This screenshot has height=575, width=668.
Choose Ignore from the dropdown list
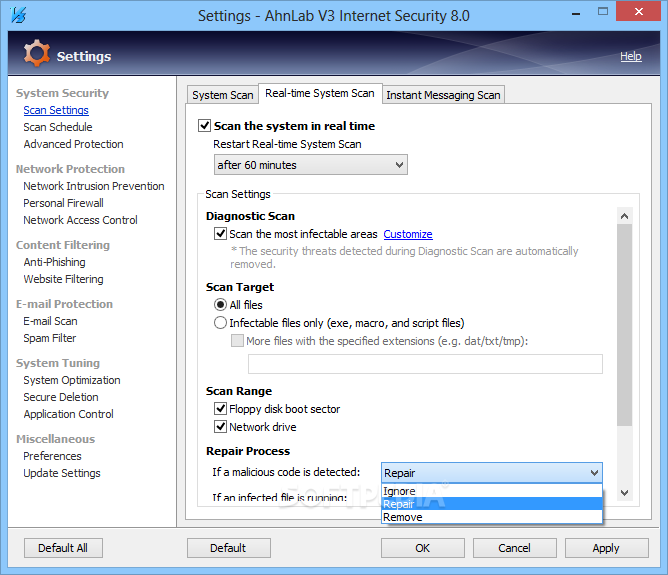[x=492, y=491]
